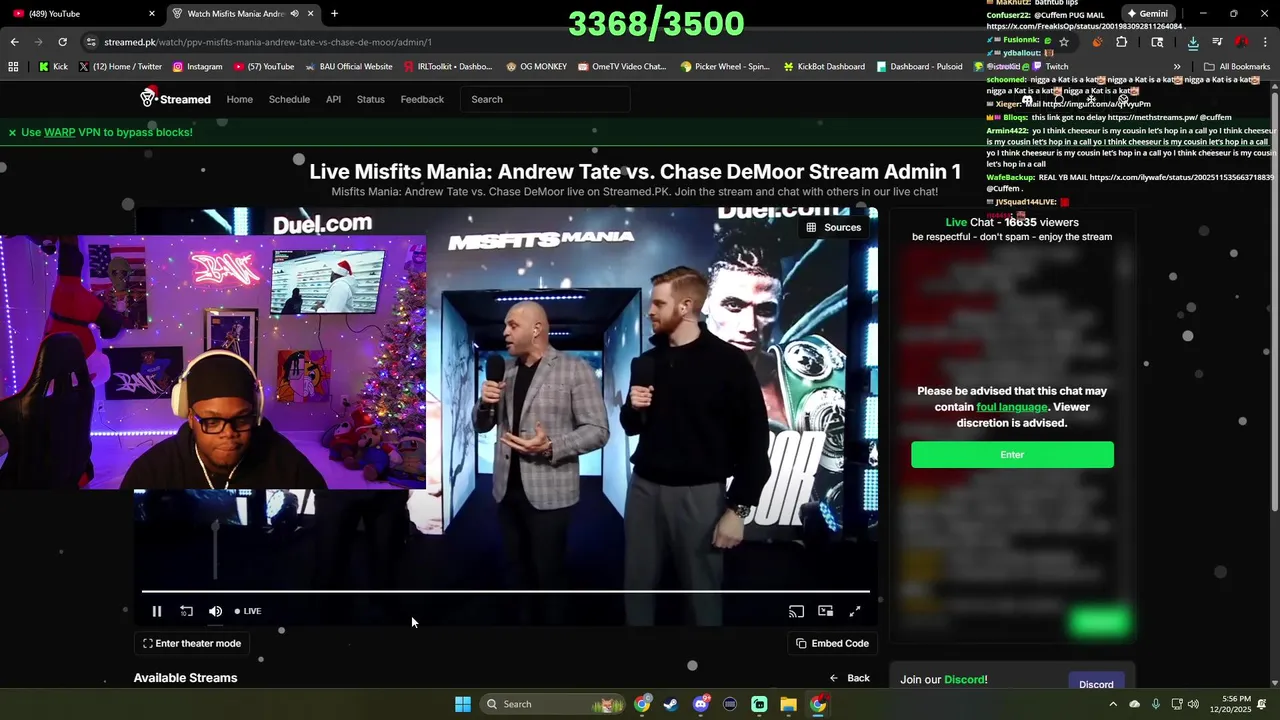Open a new browser tab
This screenshot has height=720, width=1280.
click(x=334, y=14)
